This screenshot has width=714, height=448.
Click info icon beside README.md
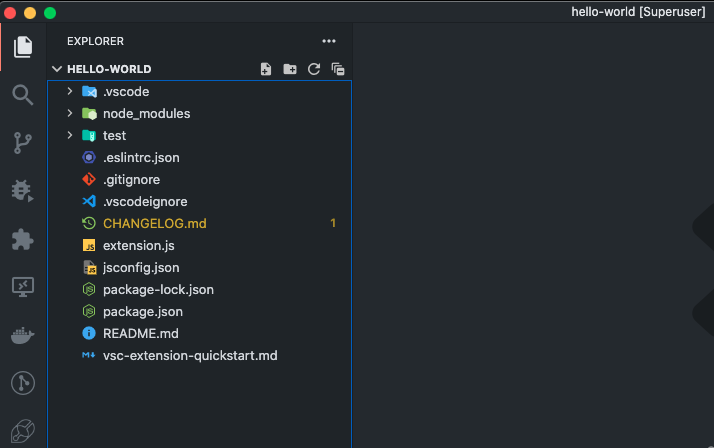coord(89,333)
